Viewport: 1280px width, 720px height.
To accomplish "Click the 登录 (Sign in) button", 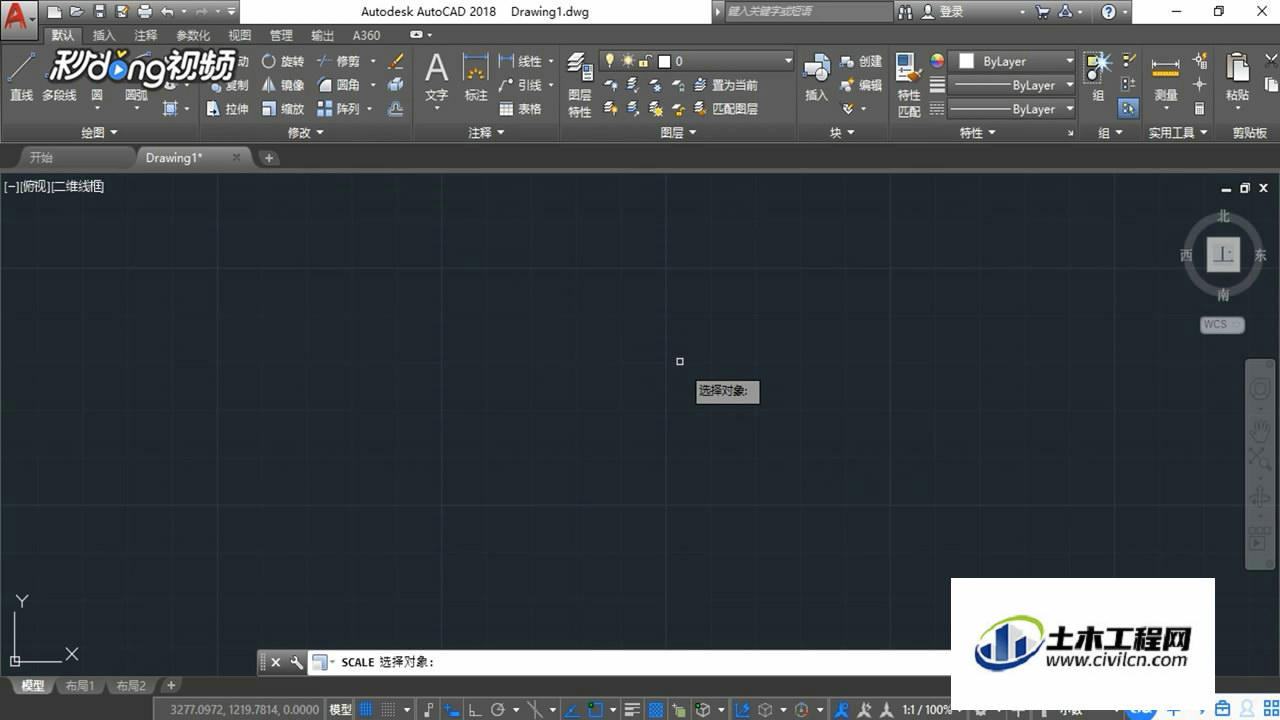I will pos(943,12).
